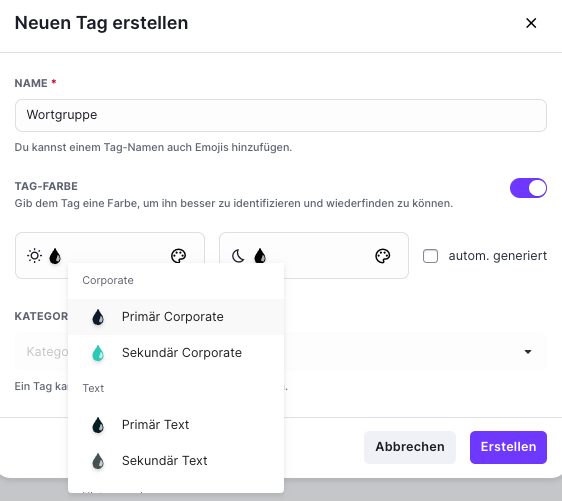Click the Name field containing Wortgruppe
Image resolution: width=562 pixels, height=501 pixels.
281,115
